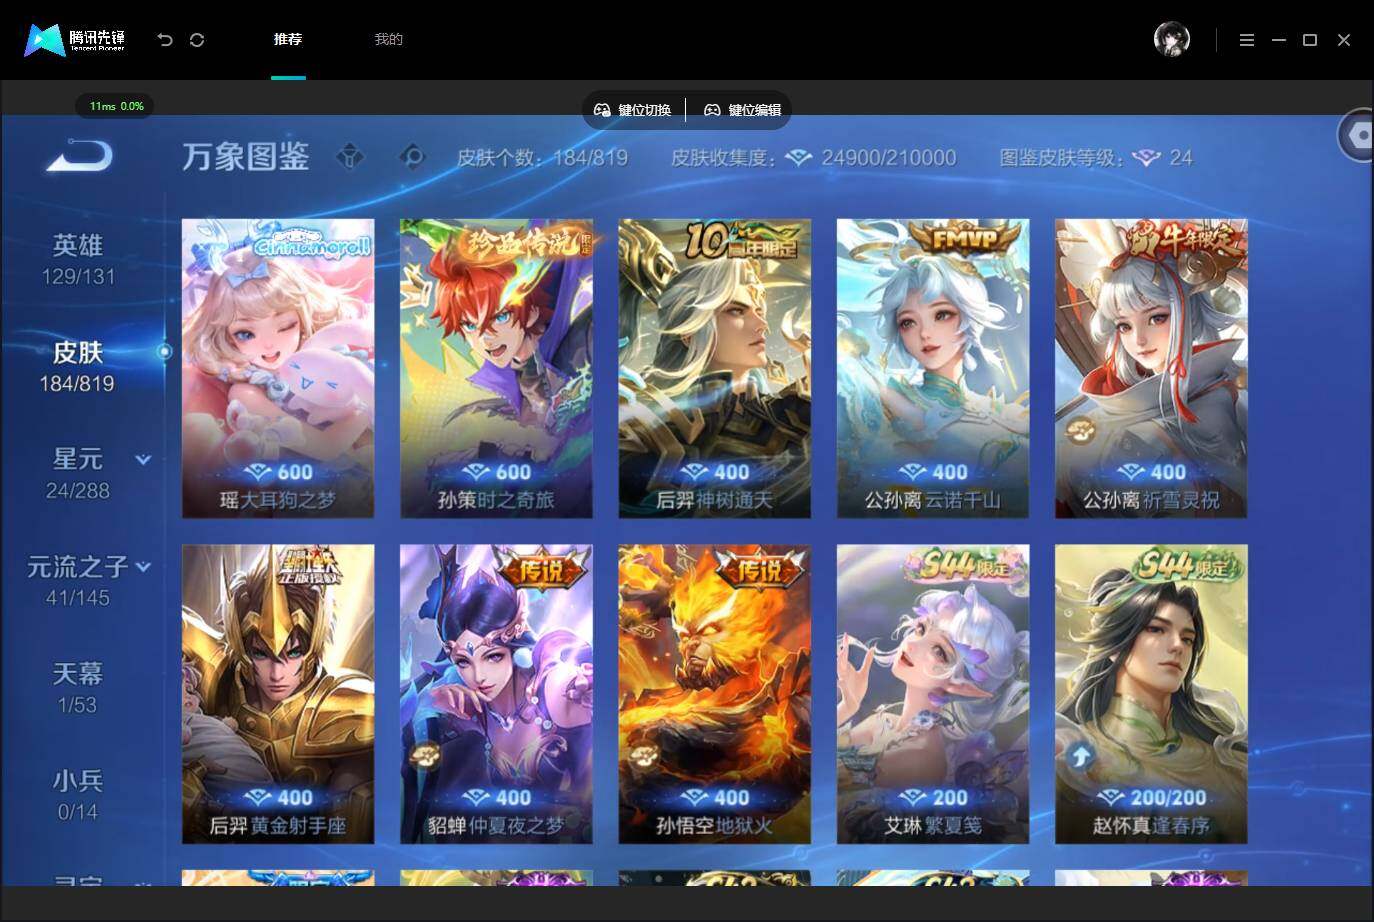The image size is (1374, 922).
Task: Open the 瑶 大耳狗之梦 skin card
Action: click(x=278, y=368)
